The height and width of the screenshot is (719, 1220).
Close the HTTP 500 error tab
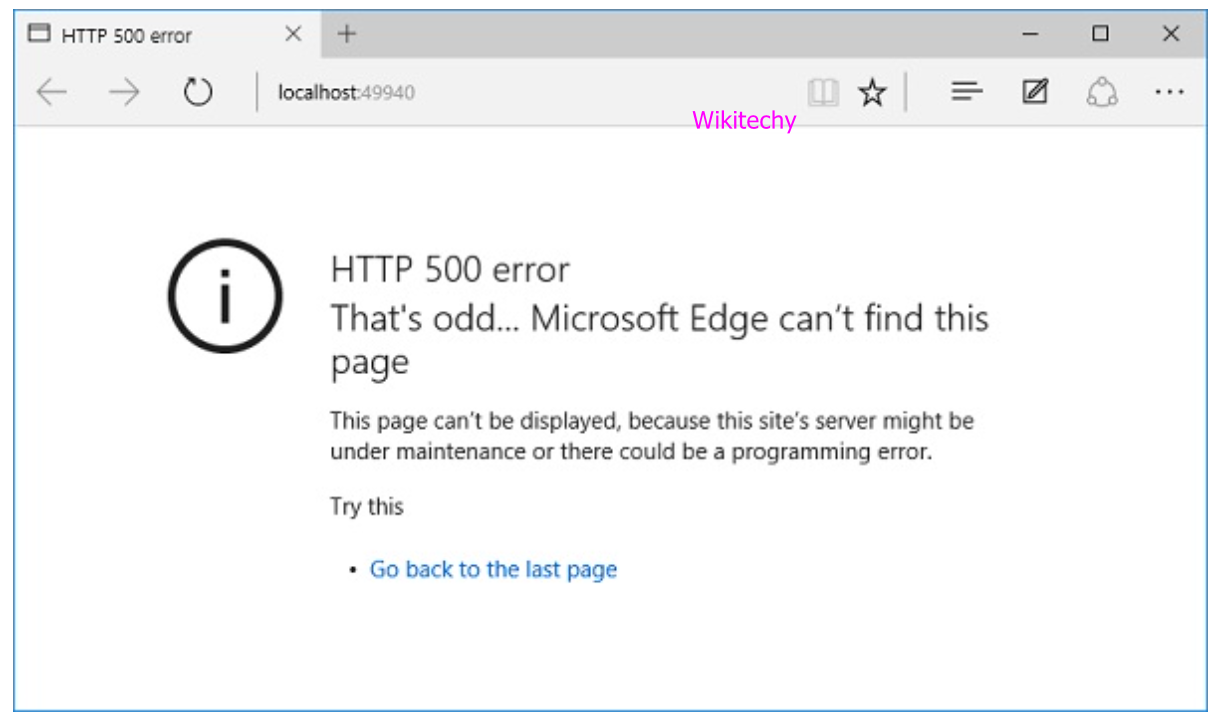point(293,34)
